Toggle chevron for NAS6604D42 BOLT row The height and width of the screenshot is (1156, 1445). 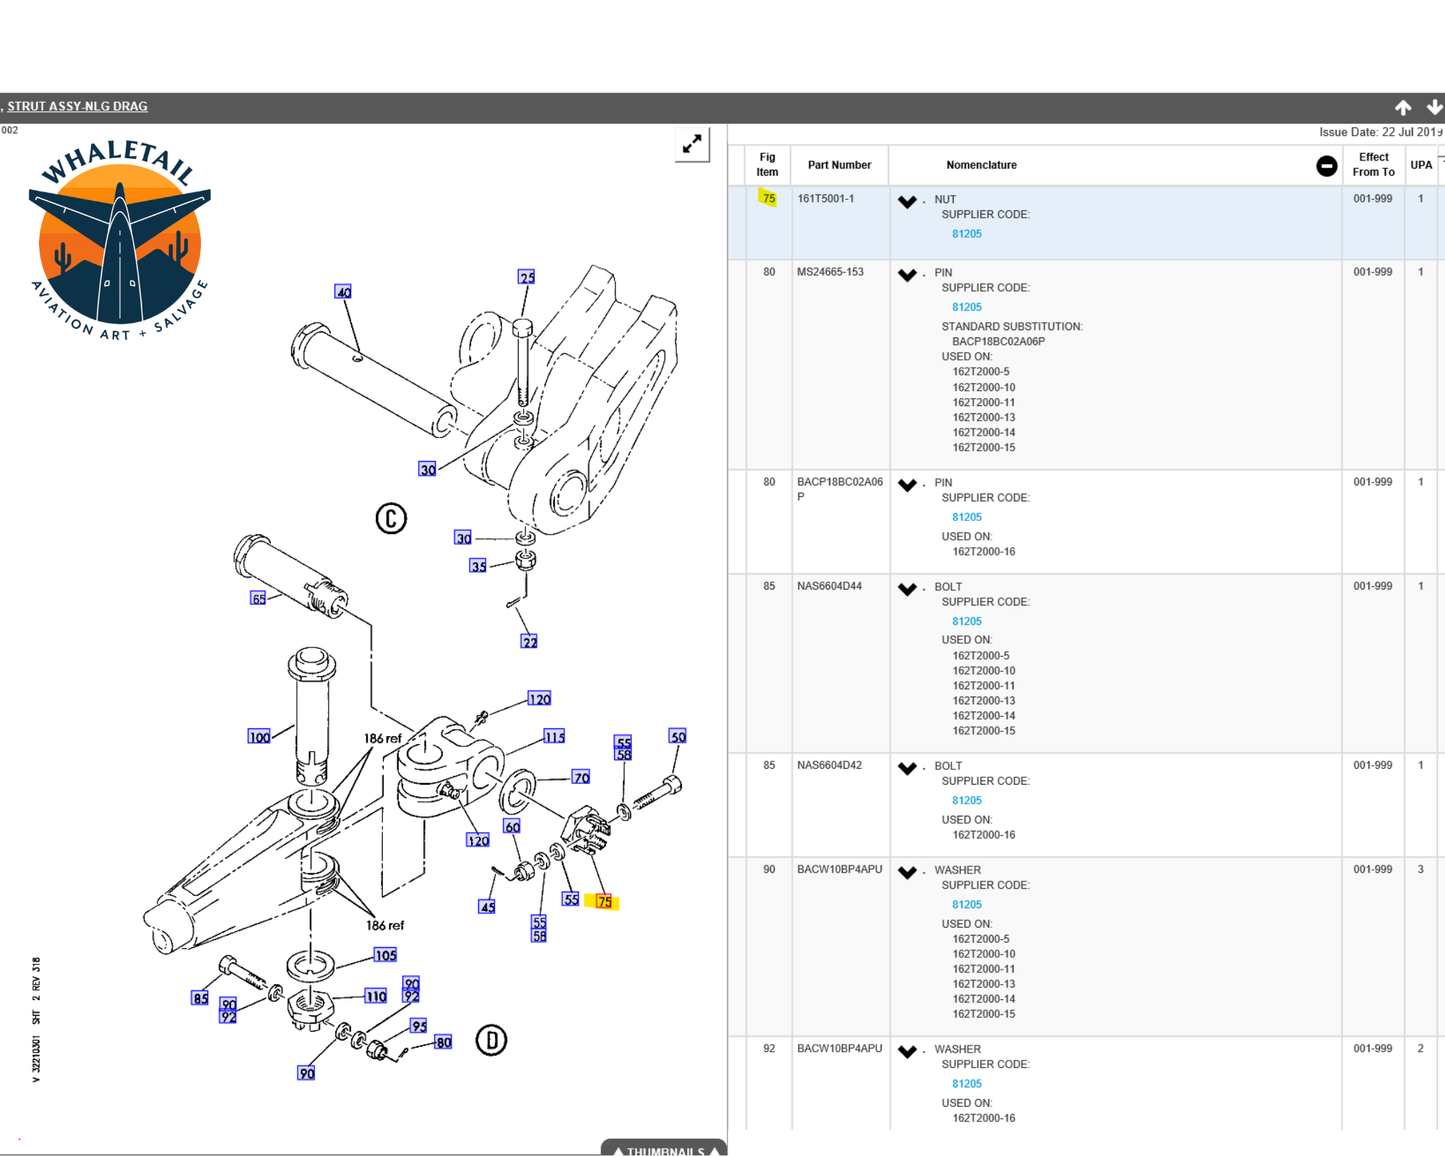tap(907, 768)
